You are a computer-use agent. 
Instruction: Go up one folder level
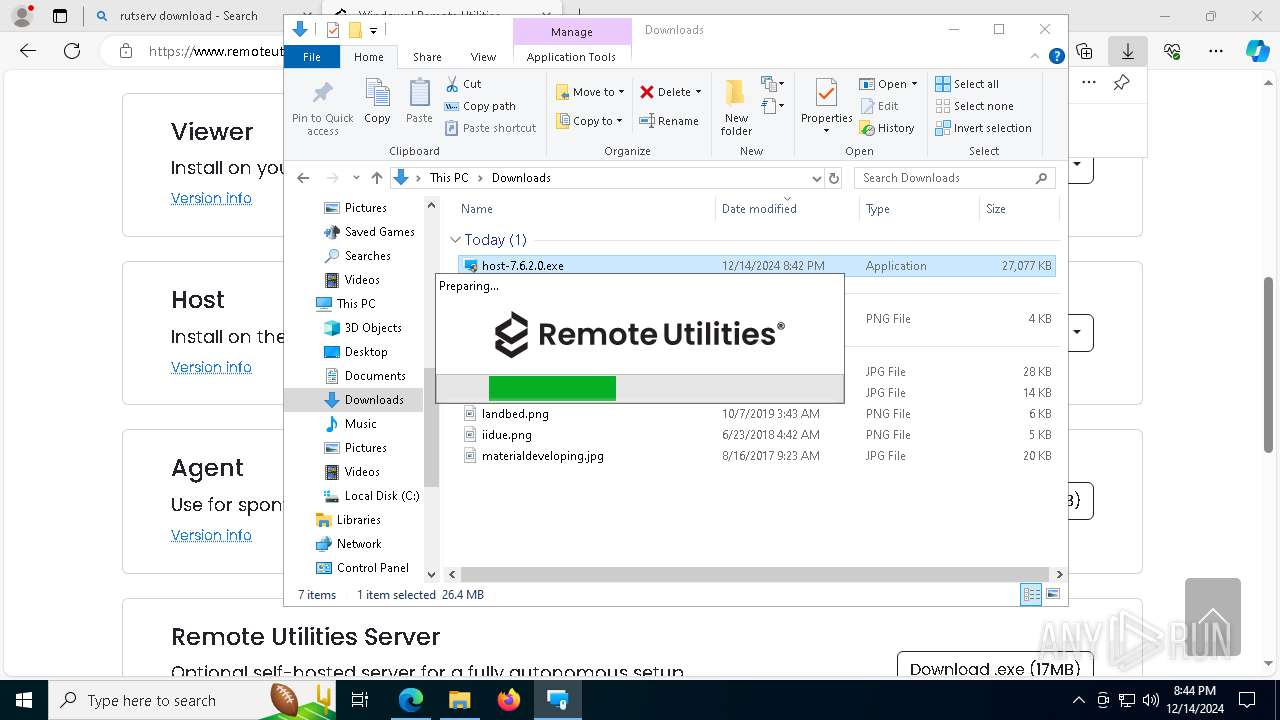[376, 178]
